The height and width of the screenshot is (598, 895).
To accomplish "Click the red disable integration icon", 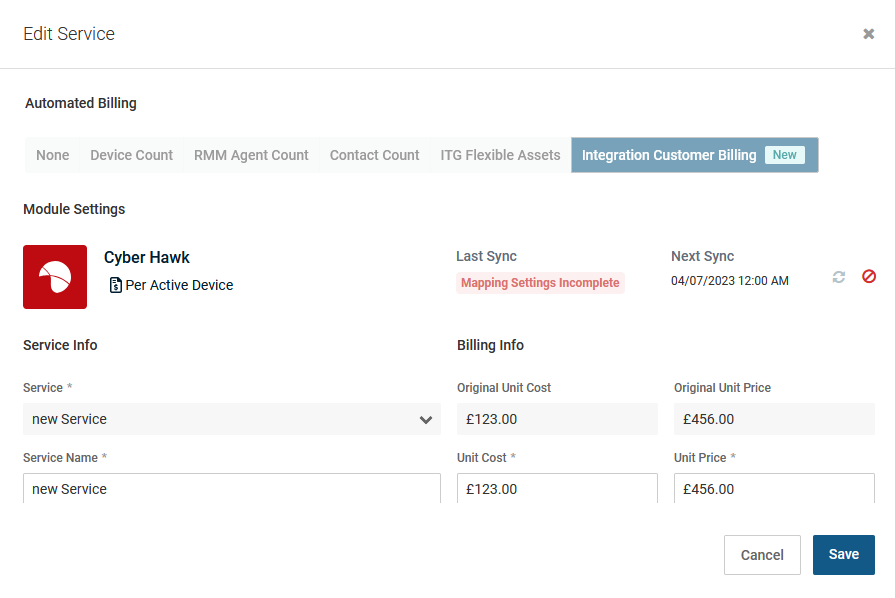I will click(869, 277).
